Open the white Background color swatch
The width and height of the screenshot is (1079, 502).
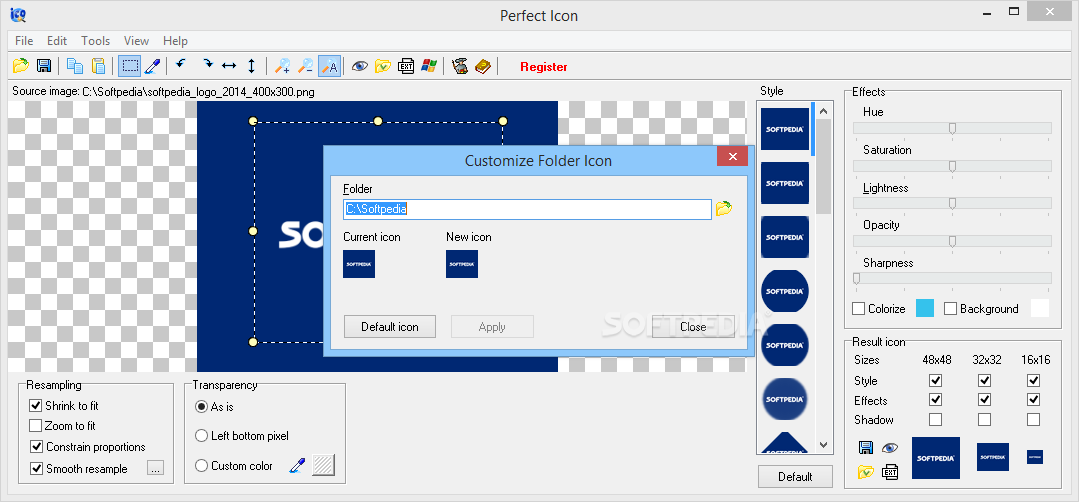click(1040, 309)
